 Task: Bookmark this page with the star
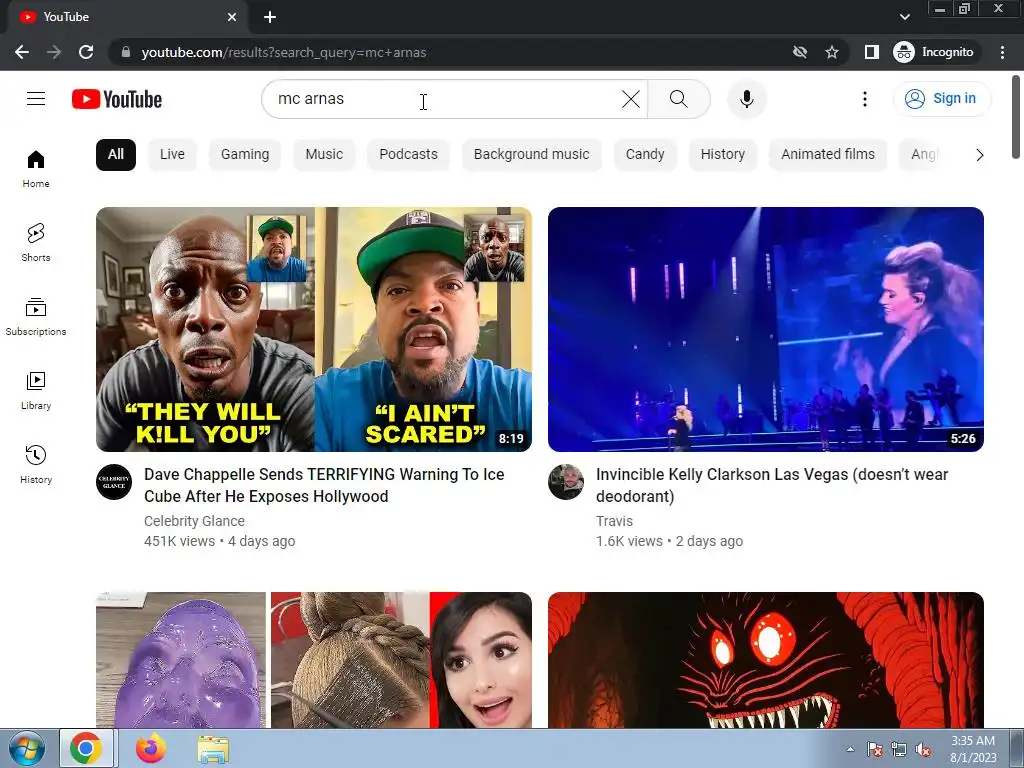[831, 52]
